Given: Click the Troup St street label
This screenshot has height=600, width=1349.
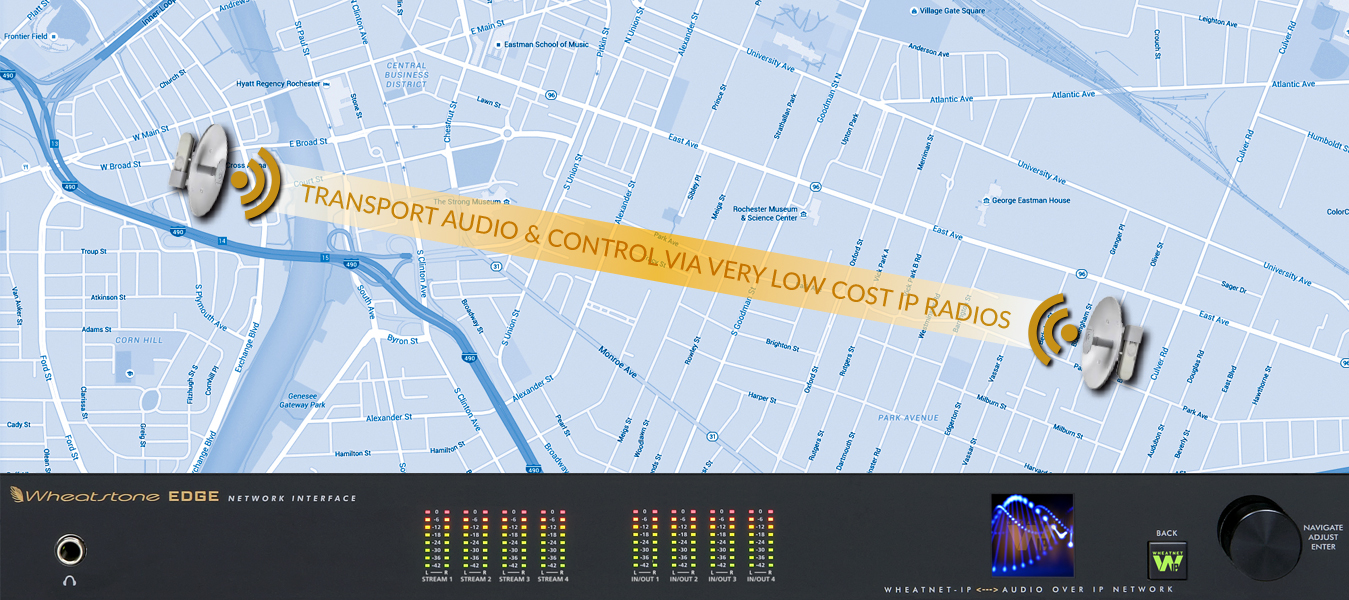Looking at the screenshot, I should click(x=94, y=252).
